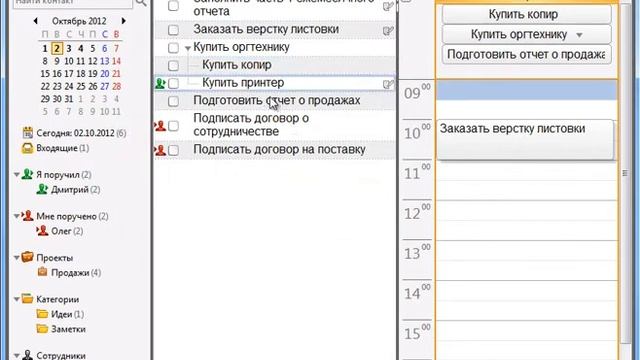Click green delegated icon beside Купить принтер
Viewport: 640px width, 360px height.
coord(160,83)
